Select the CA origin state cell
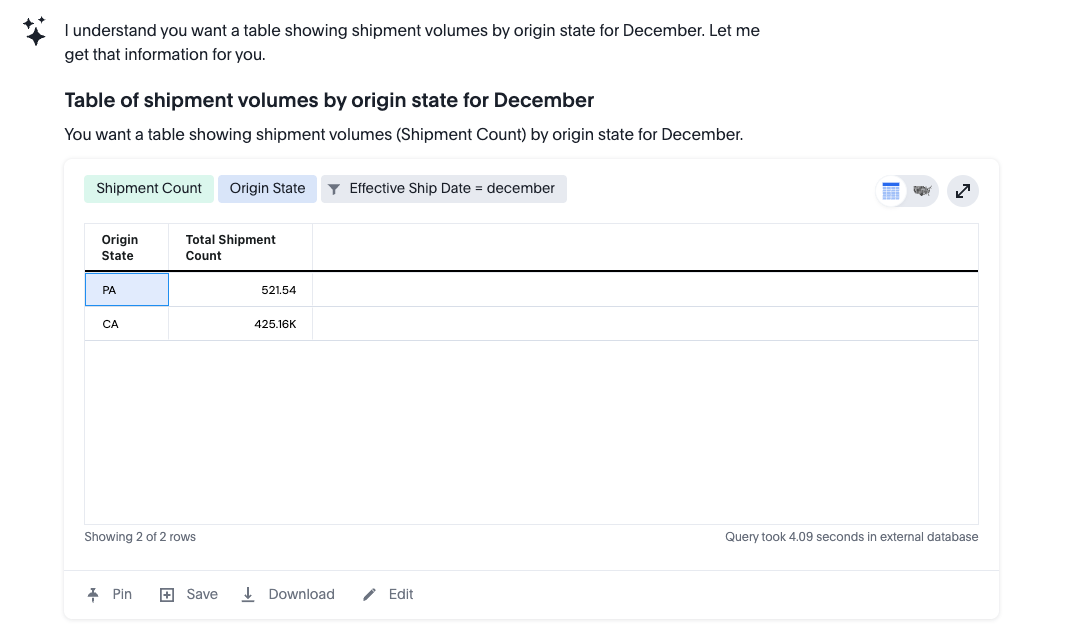1066x637 pixels. (126, 324)
